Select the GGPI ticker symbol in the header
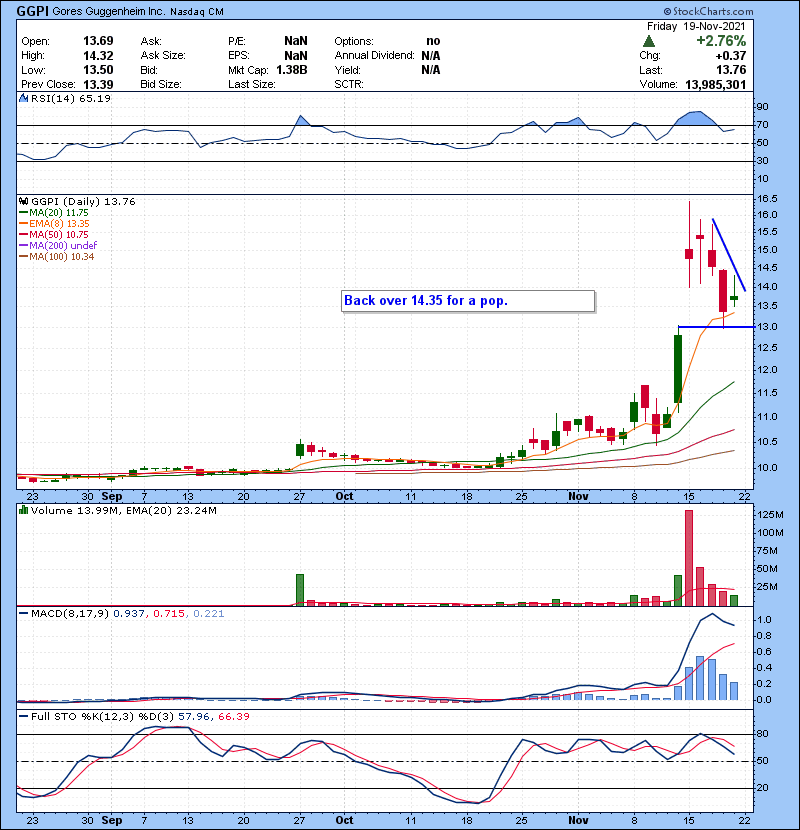Screen dimensions: 800x830 [33, 11]
